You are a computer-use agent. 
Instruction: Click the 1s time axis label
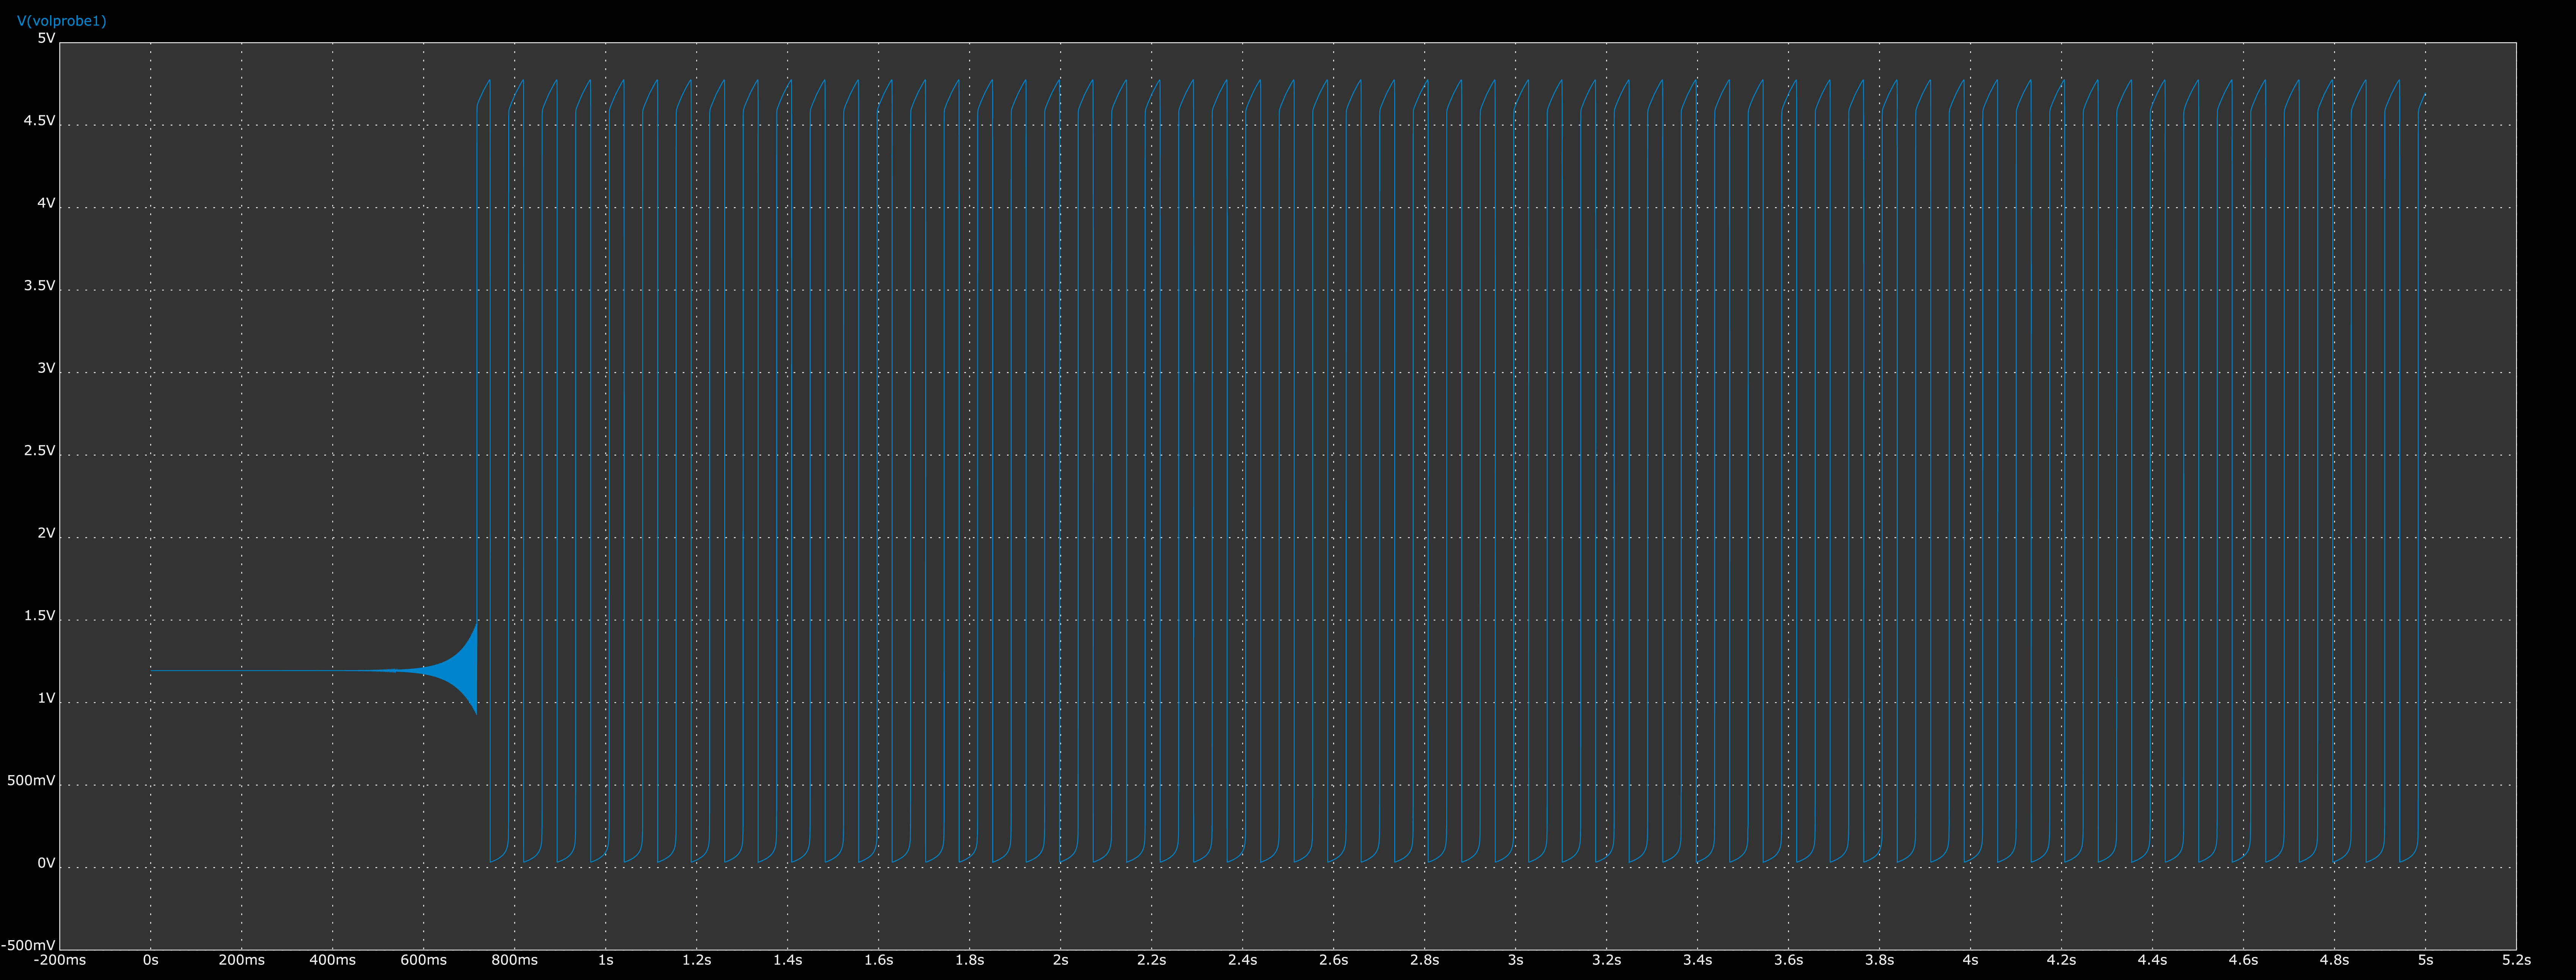[606, 960]
